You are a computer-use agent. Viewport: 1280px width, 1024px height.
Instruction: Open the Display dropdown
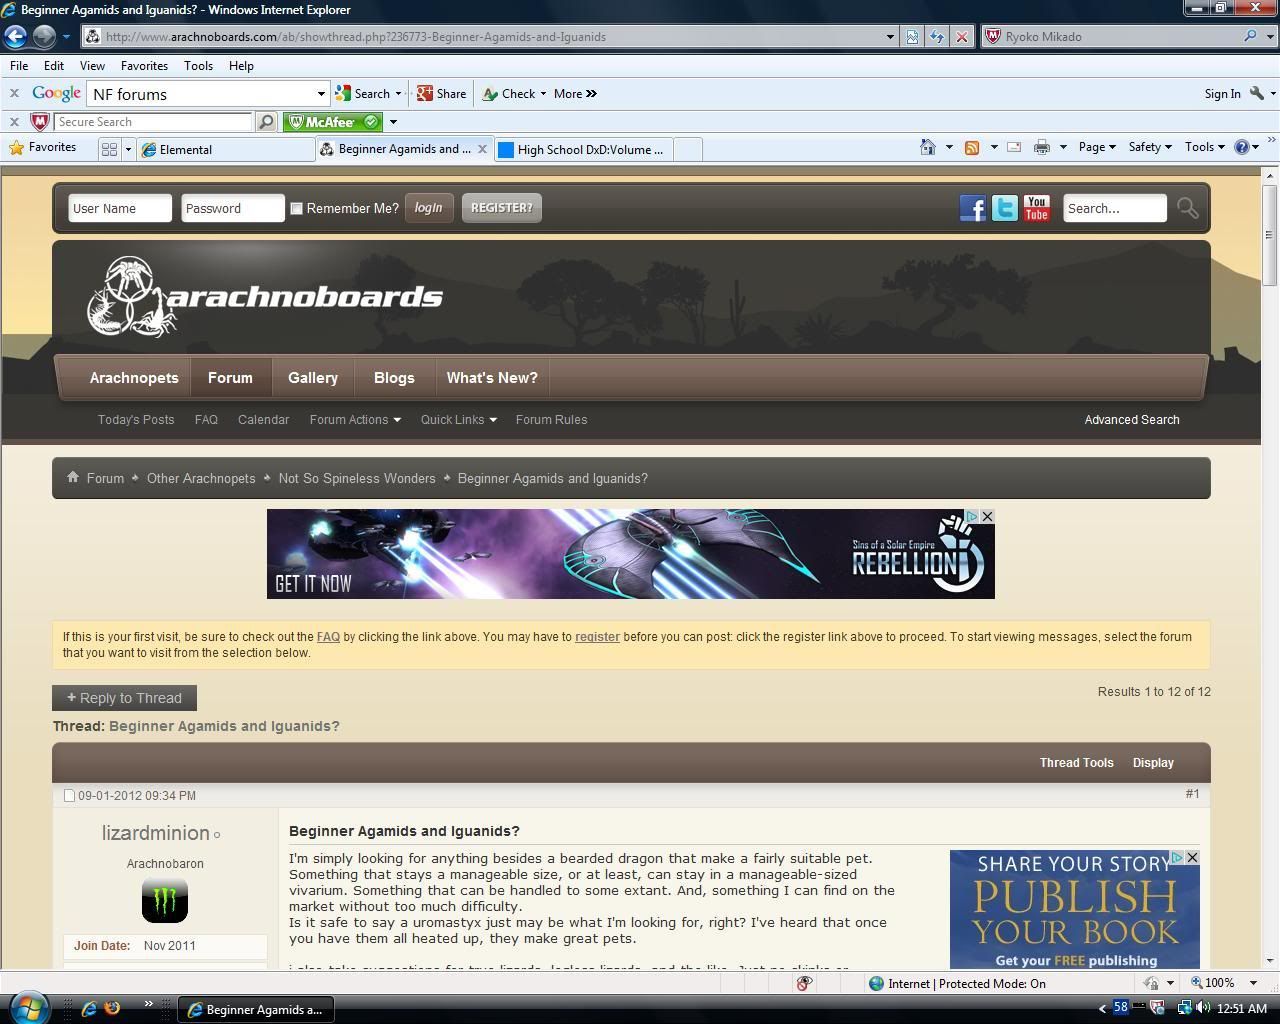coord(1153,763)
